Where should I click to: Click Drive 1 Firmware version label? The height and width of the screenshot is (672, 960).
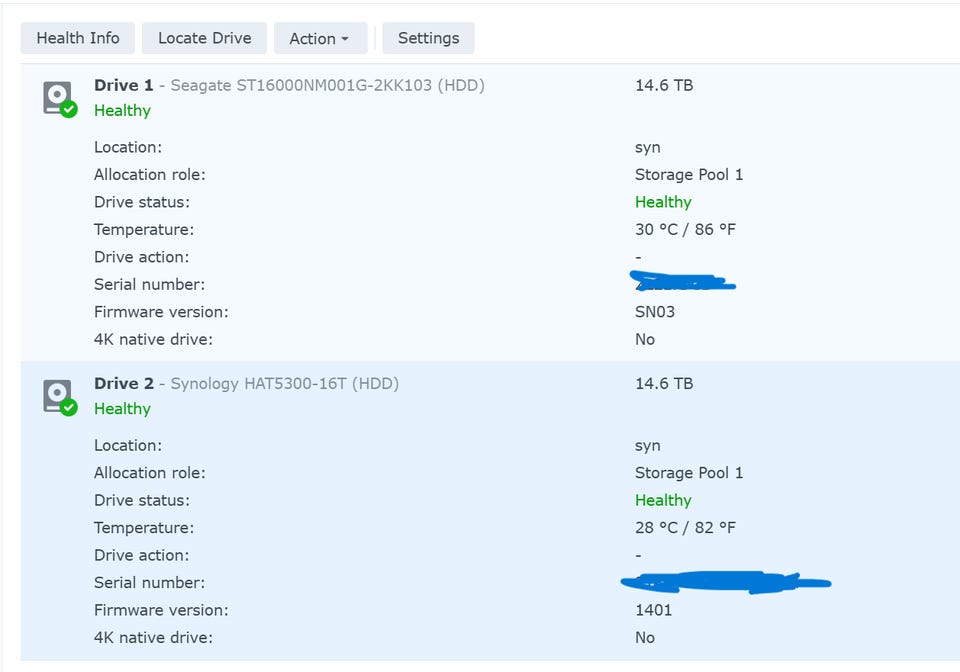161,312
